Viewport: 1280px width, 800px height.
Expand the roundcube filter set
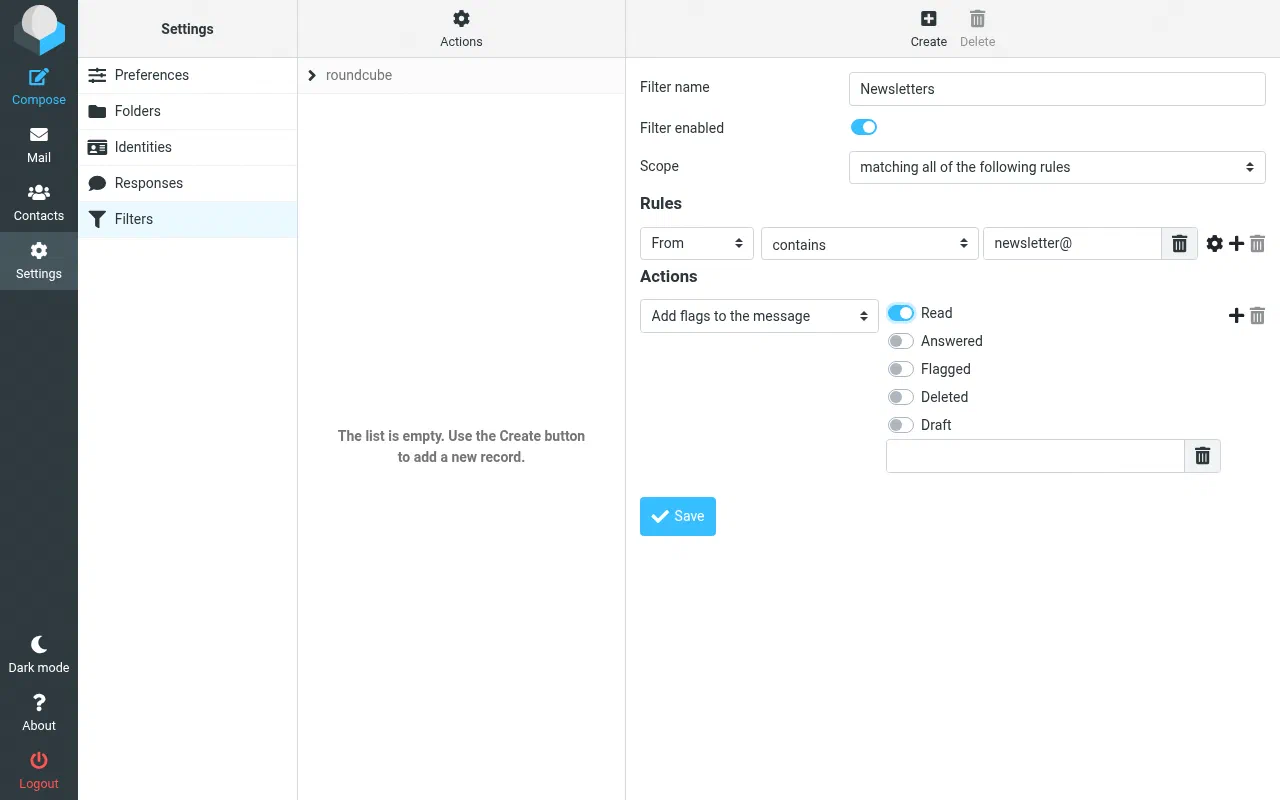[x=312, y=75]
